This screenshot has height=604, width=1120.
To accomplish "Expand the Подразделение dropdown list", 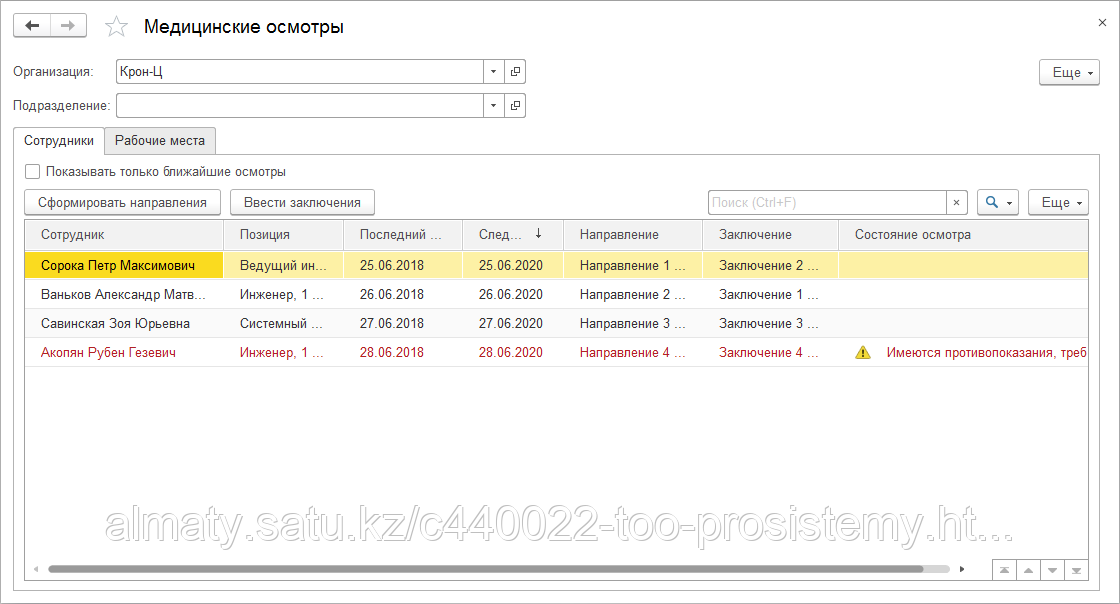I will pyautogui.click(x=494, y=105).
